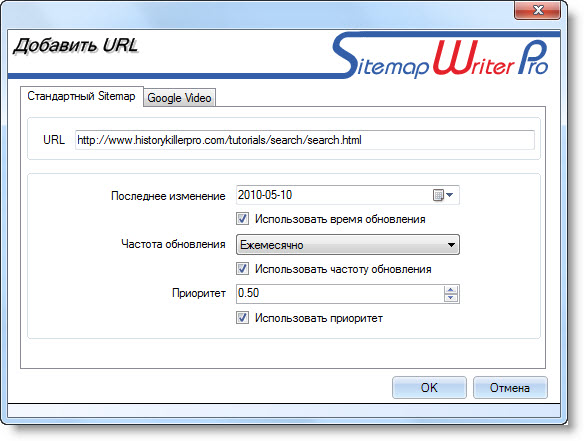Viewport: 584px width, 441px height.
Task: Click into the URL text field
Action: click(305, 140)
